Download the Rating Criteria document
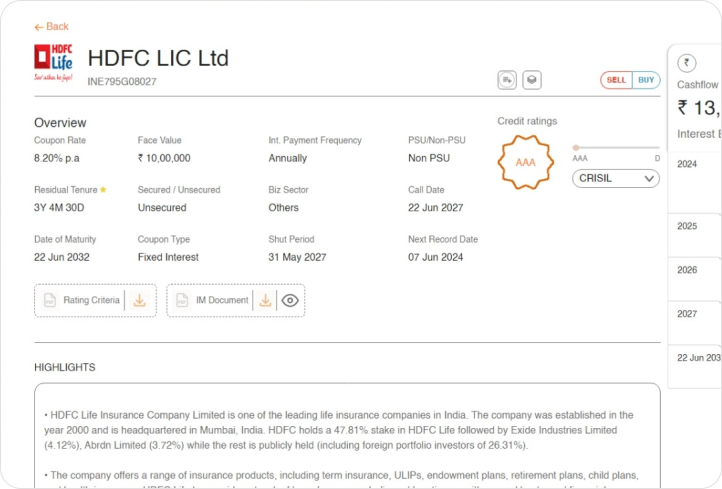 [x=140, y=300]
